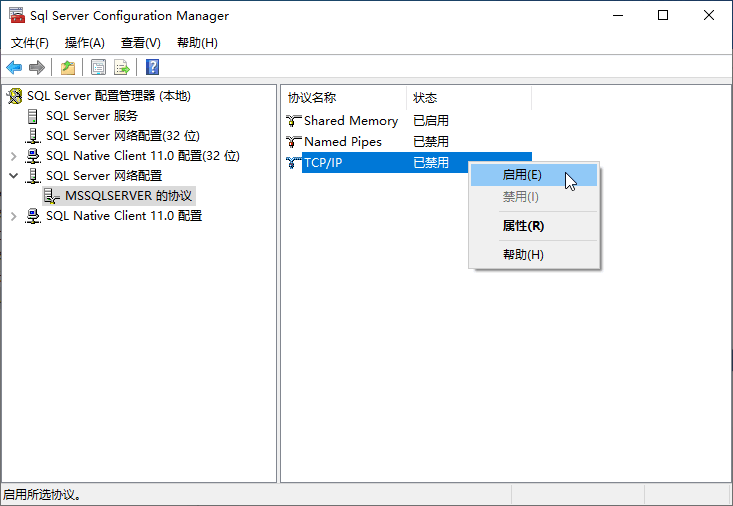Select the SQL Server 网络配置 label
Screen dimensions: 733x506
coord(104,176)
